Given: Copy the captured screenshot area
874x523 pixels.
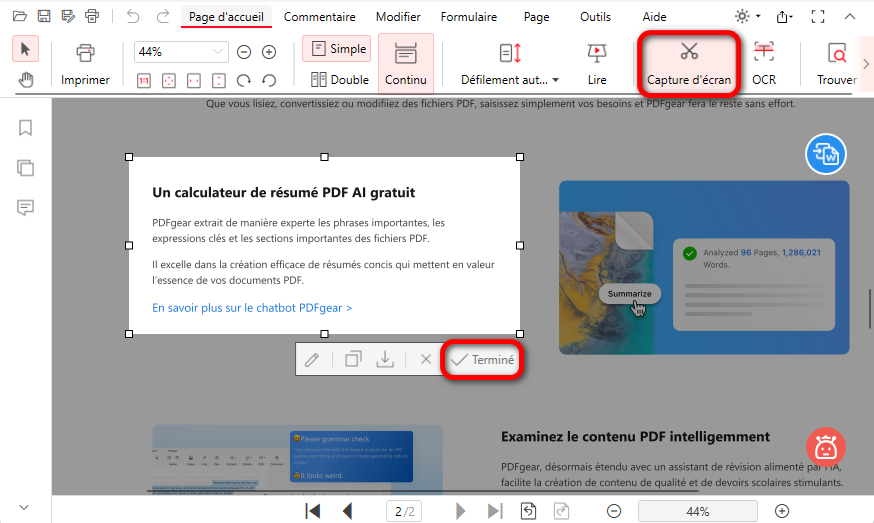Looking at the screenshot, I should (353, 359).
